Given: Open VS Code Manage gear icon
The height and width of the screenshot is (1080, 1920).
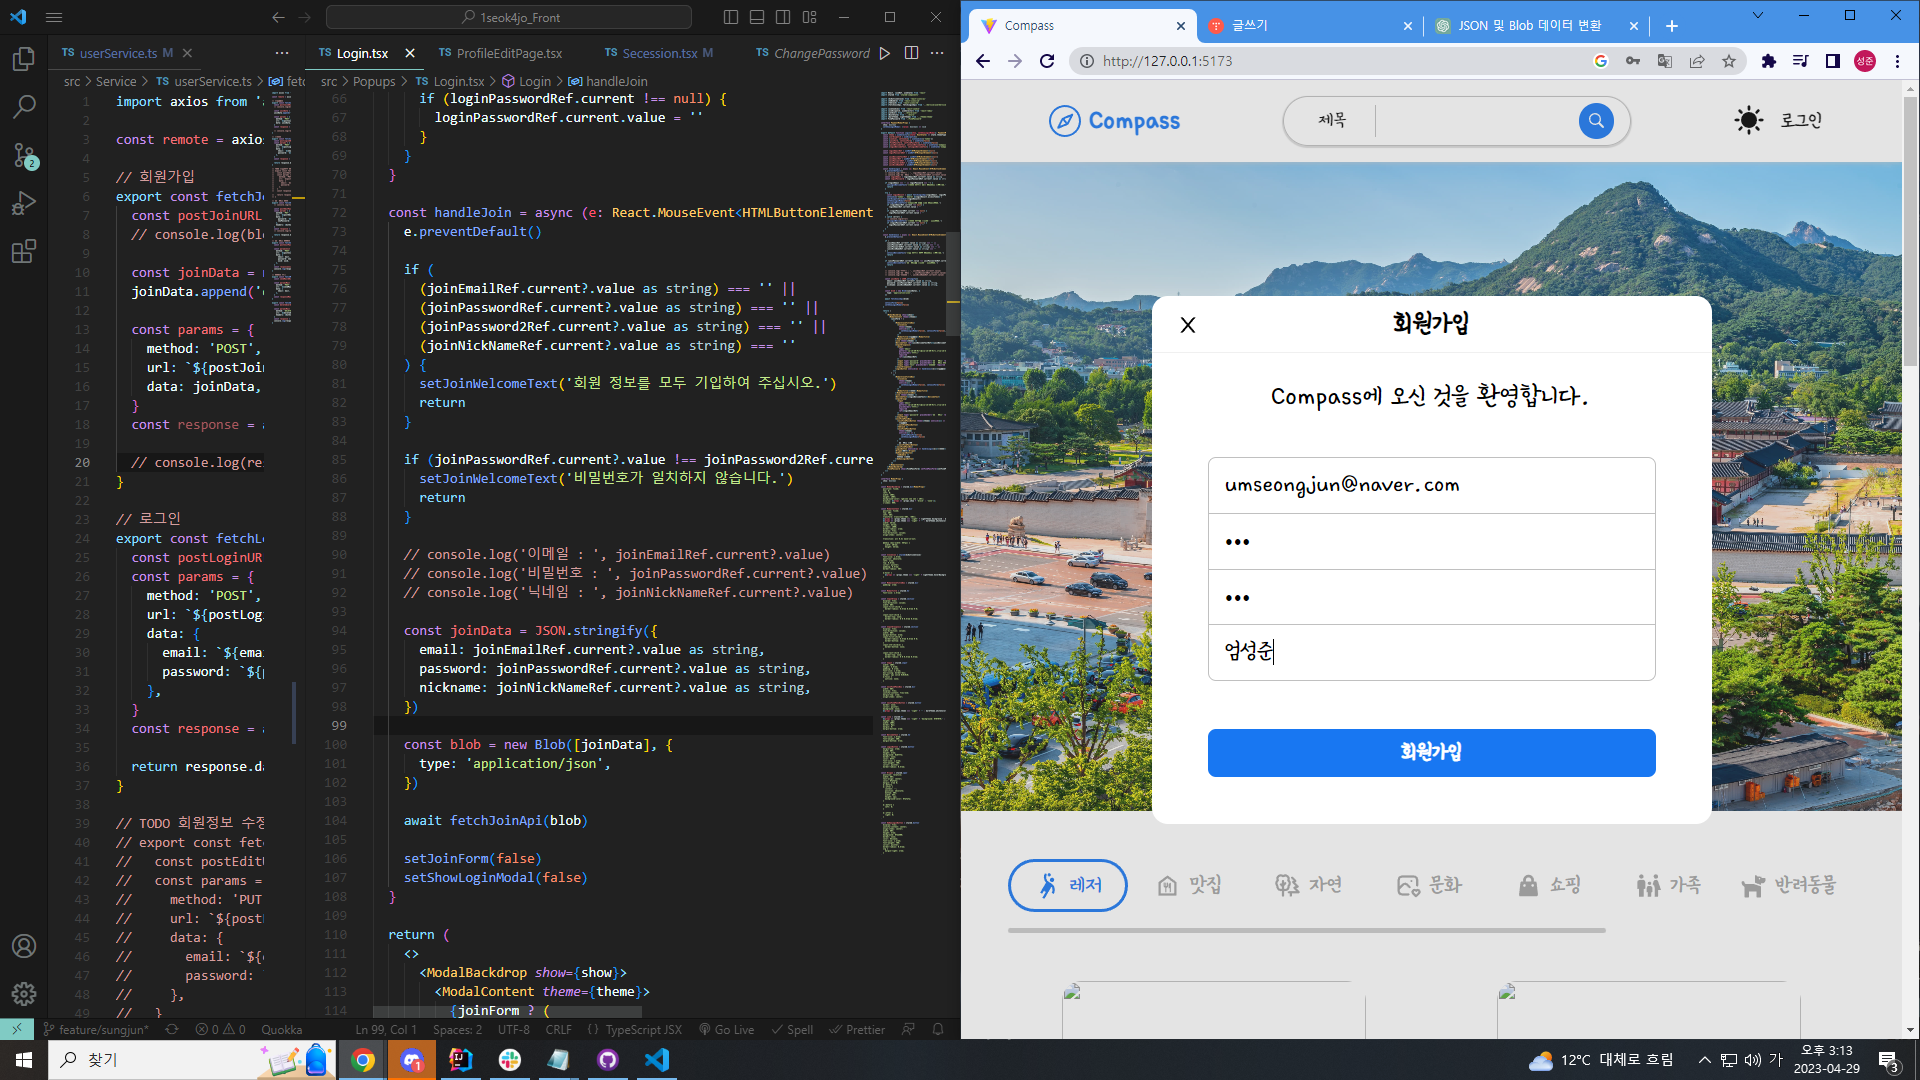Looking at the screenshot, I should (x=24, y=994).
